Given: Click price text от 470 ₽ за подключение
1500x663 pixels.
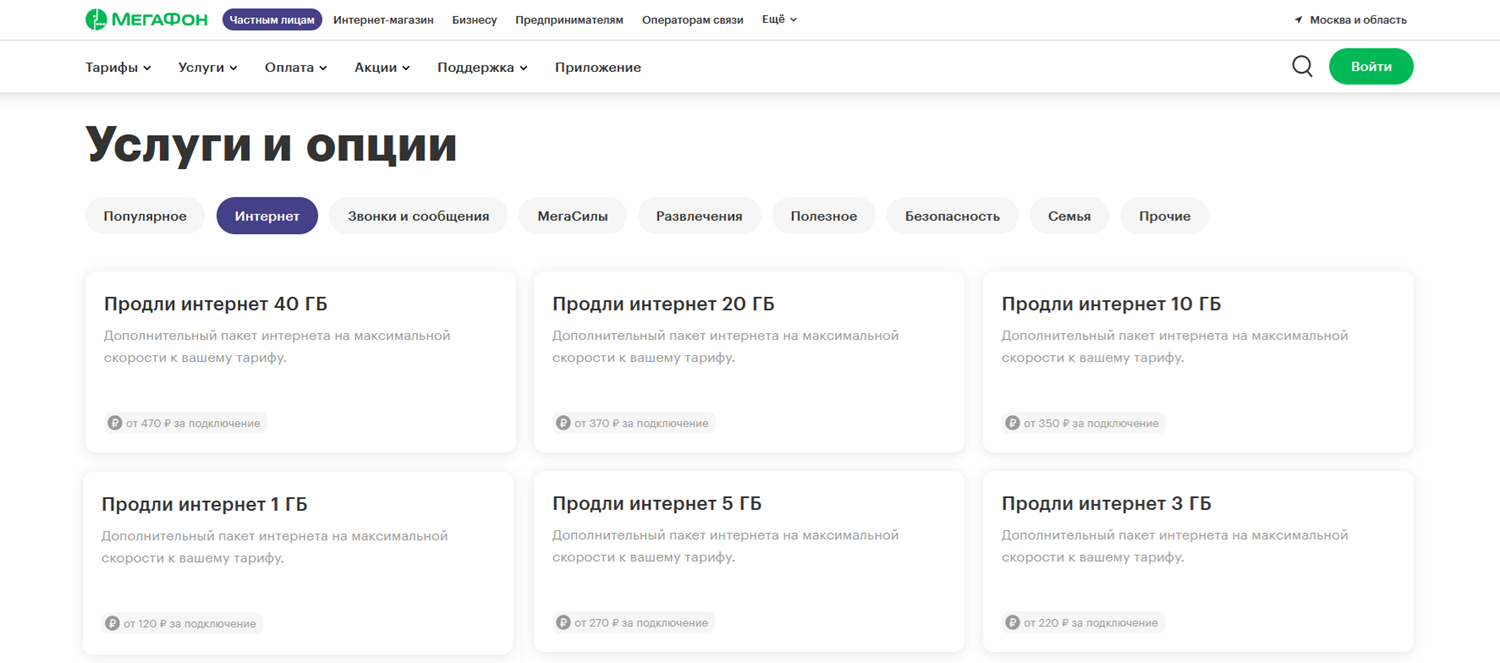Looking at the screenshot, I should 193,423.
